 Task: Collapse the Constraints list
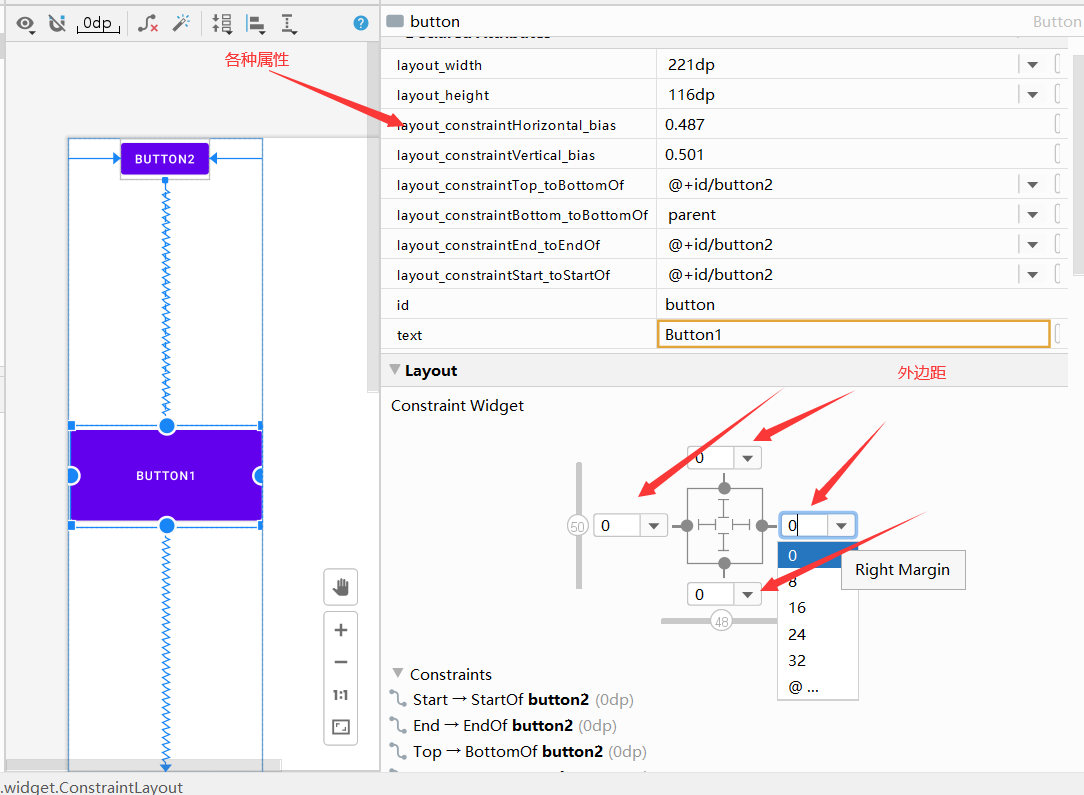click(x=398, y=673)
